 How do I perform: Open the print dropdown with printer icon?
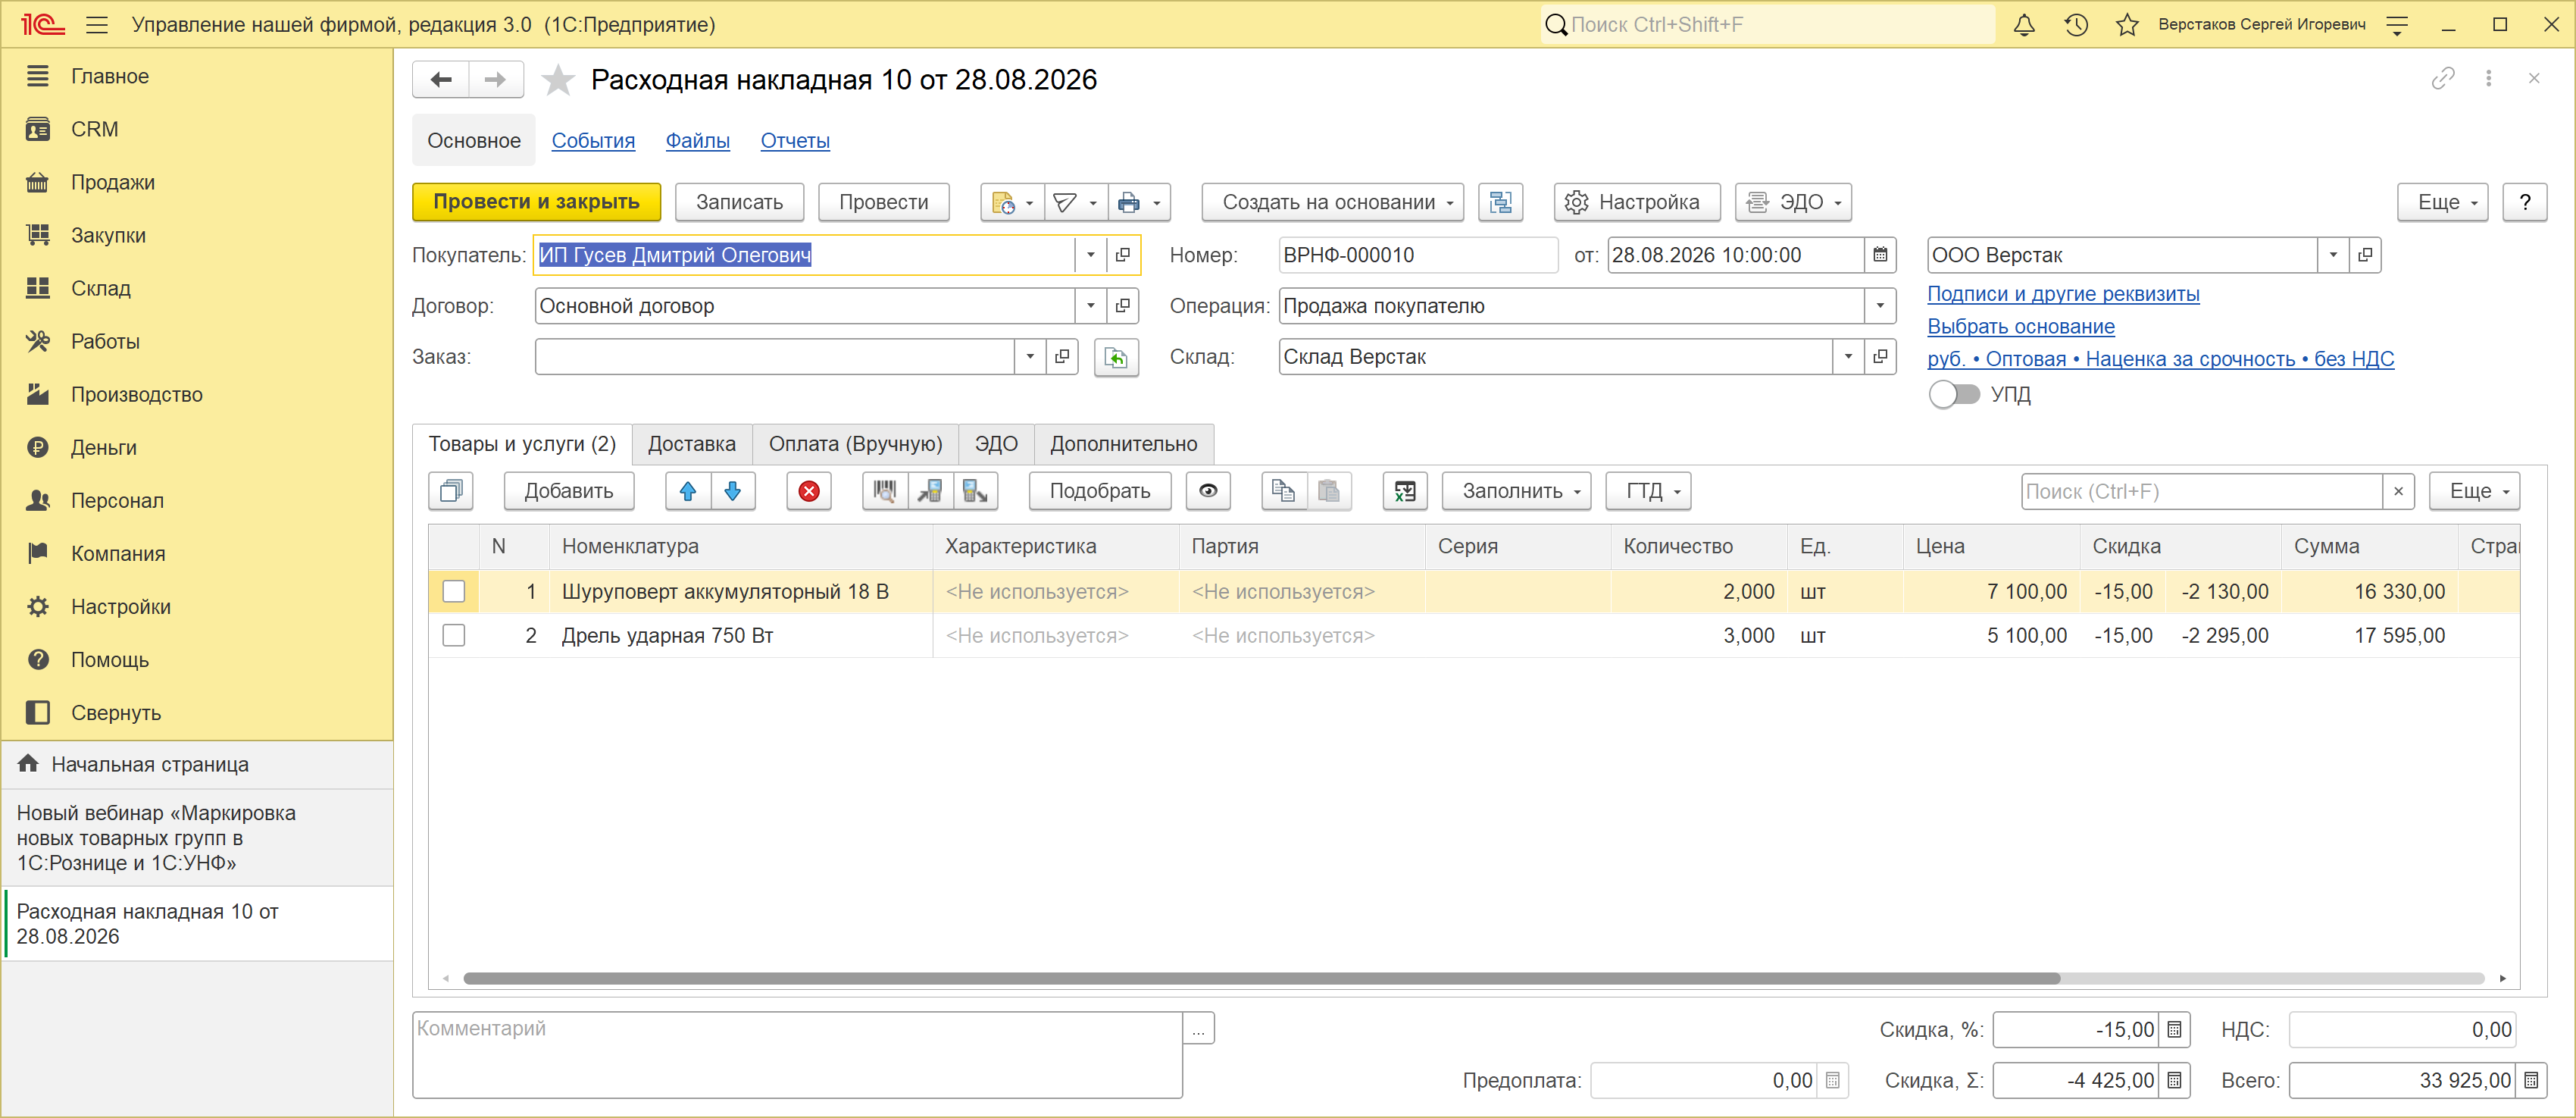pyautogui.click(x=1139, y=202)
